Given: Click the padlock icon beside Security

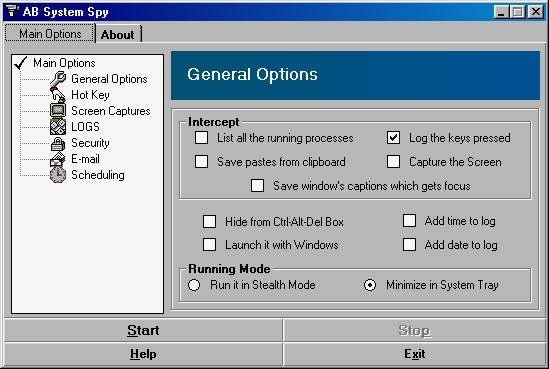Looking at the screenshot, I should coord(58,143).
